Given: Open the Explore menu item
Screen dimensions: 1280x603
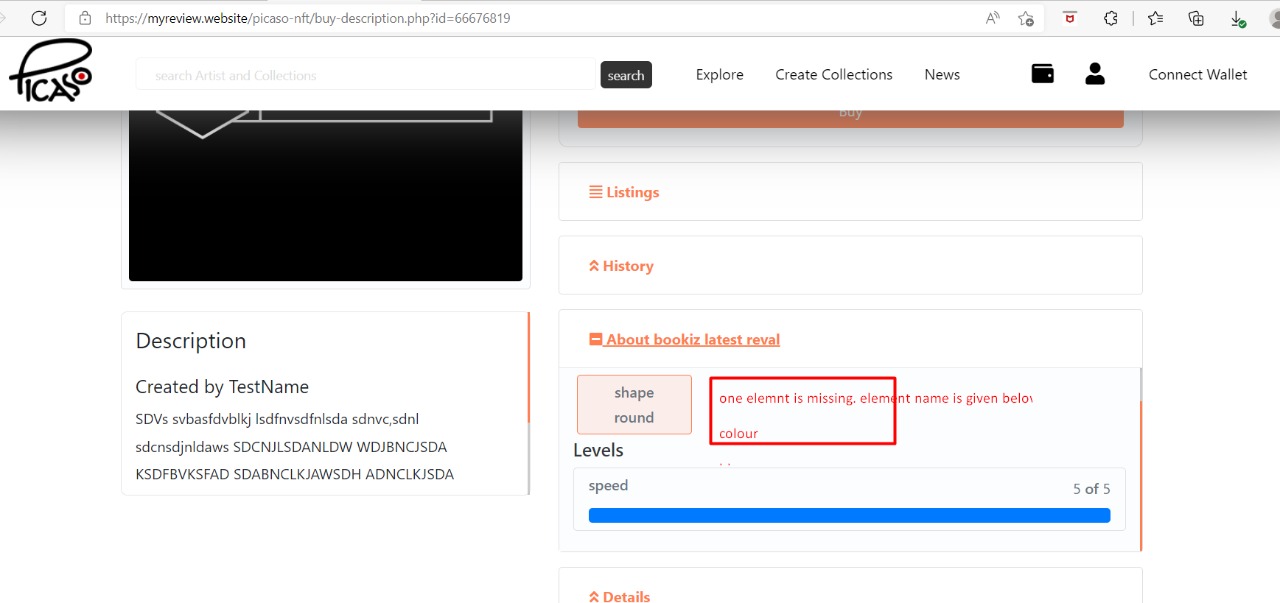Looking at the screenshot, I should pyautogui.click(x=719, y=75).
